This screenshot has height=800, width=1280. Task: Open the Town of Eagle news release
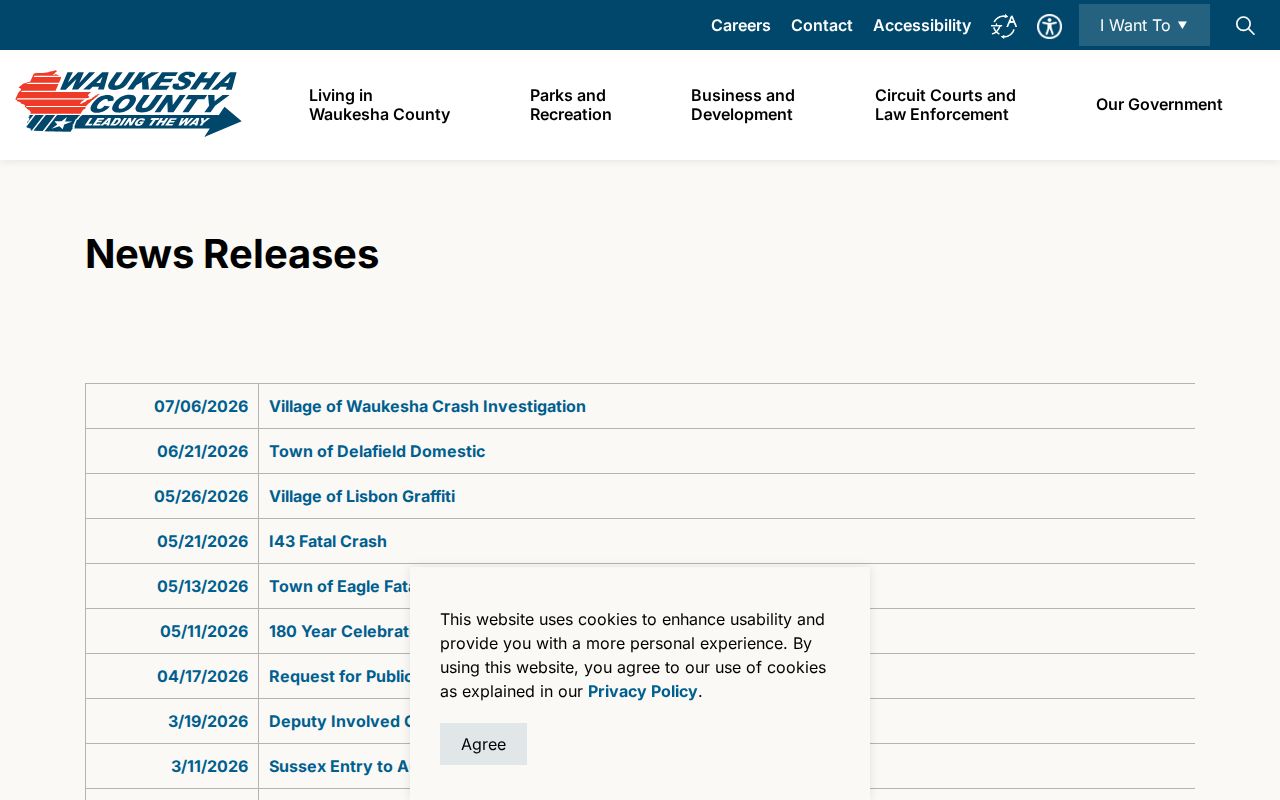click(339, 586)
